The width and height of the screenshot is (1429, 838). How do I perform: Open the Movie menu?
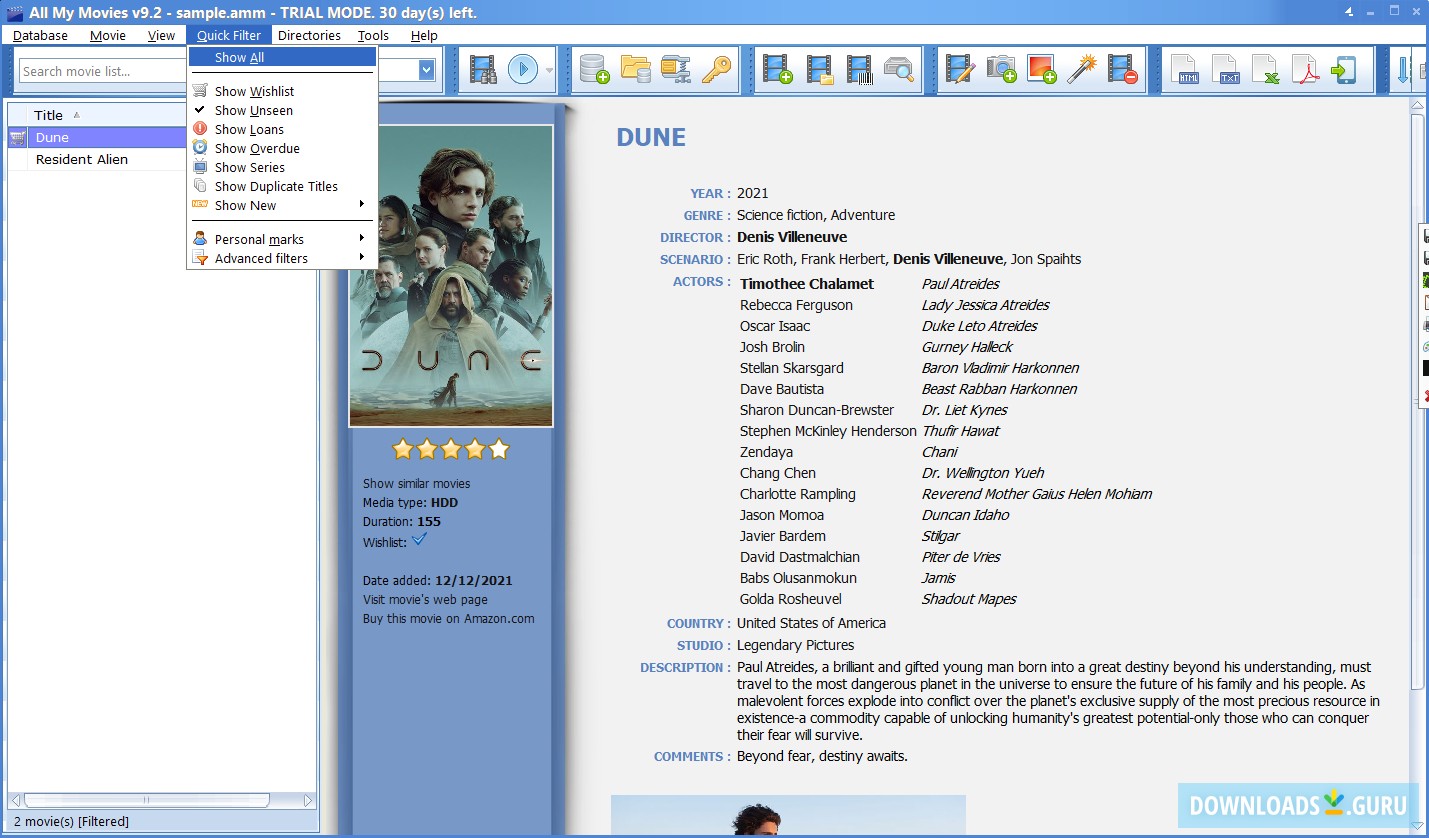[108, 35]
